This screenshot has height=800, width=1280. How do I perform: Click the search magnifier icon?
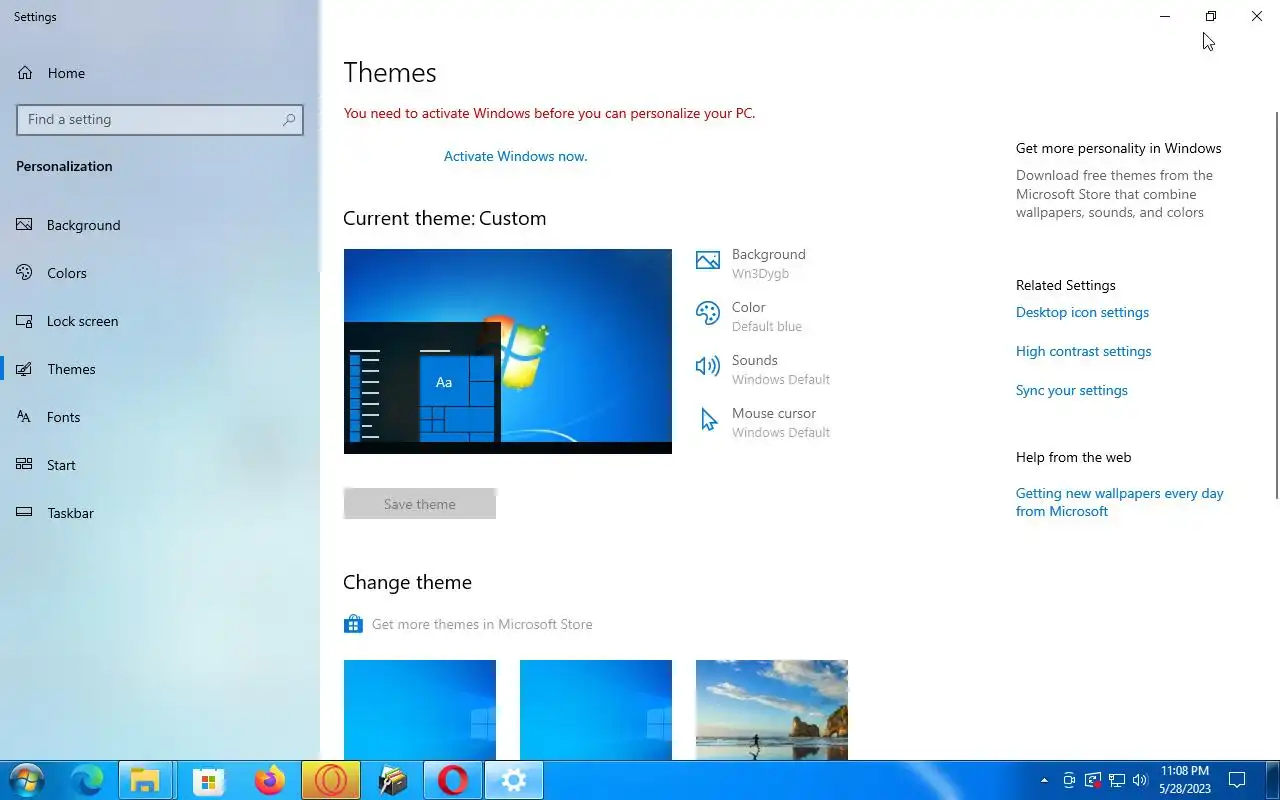289,119
